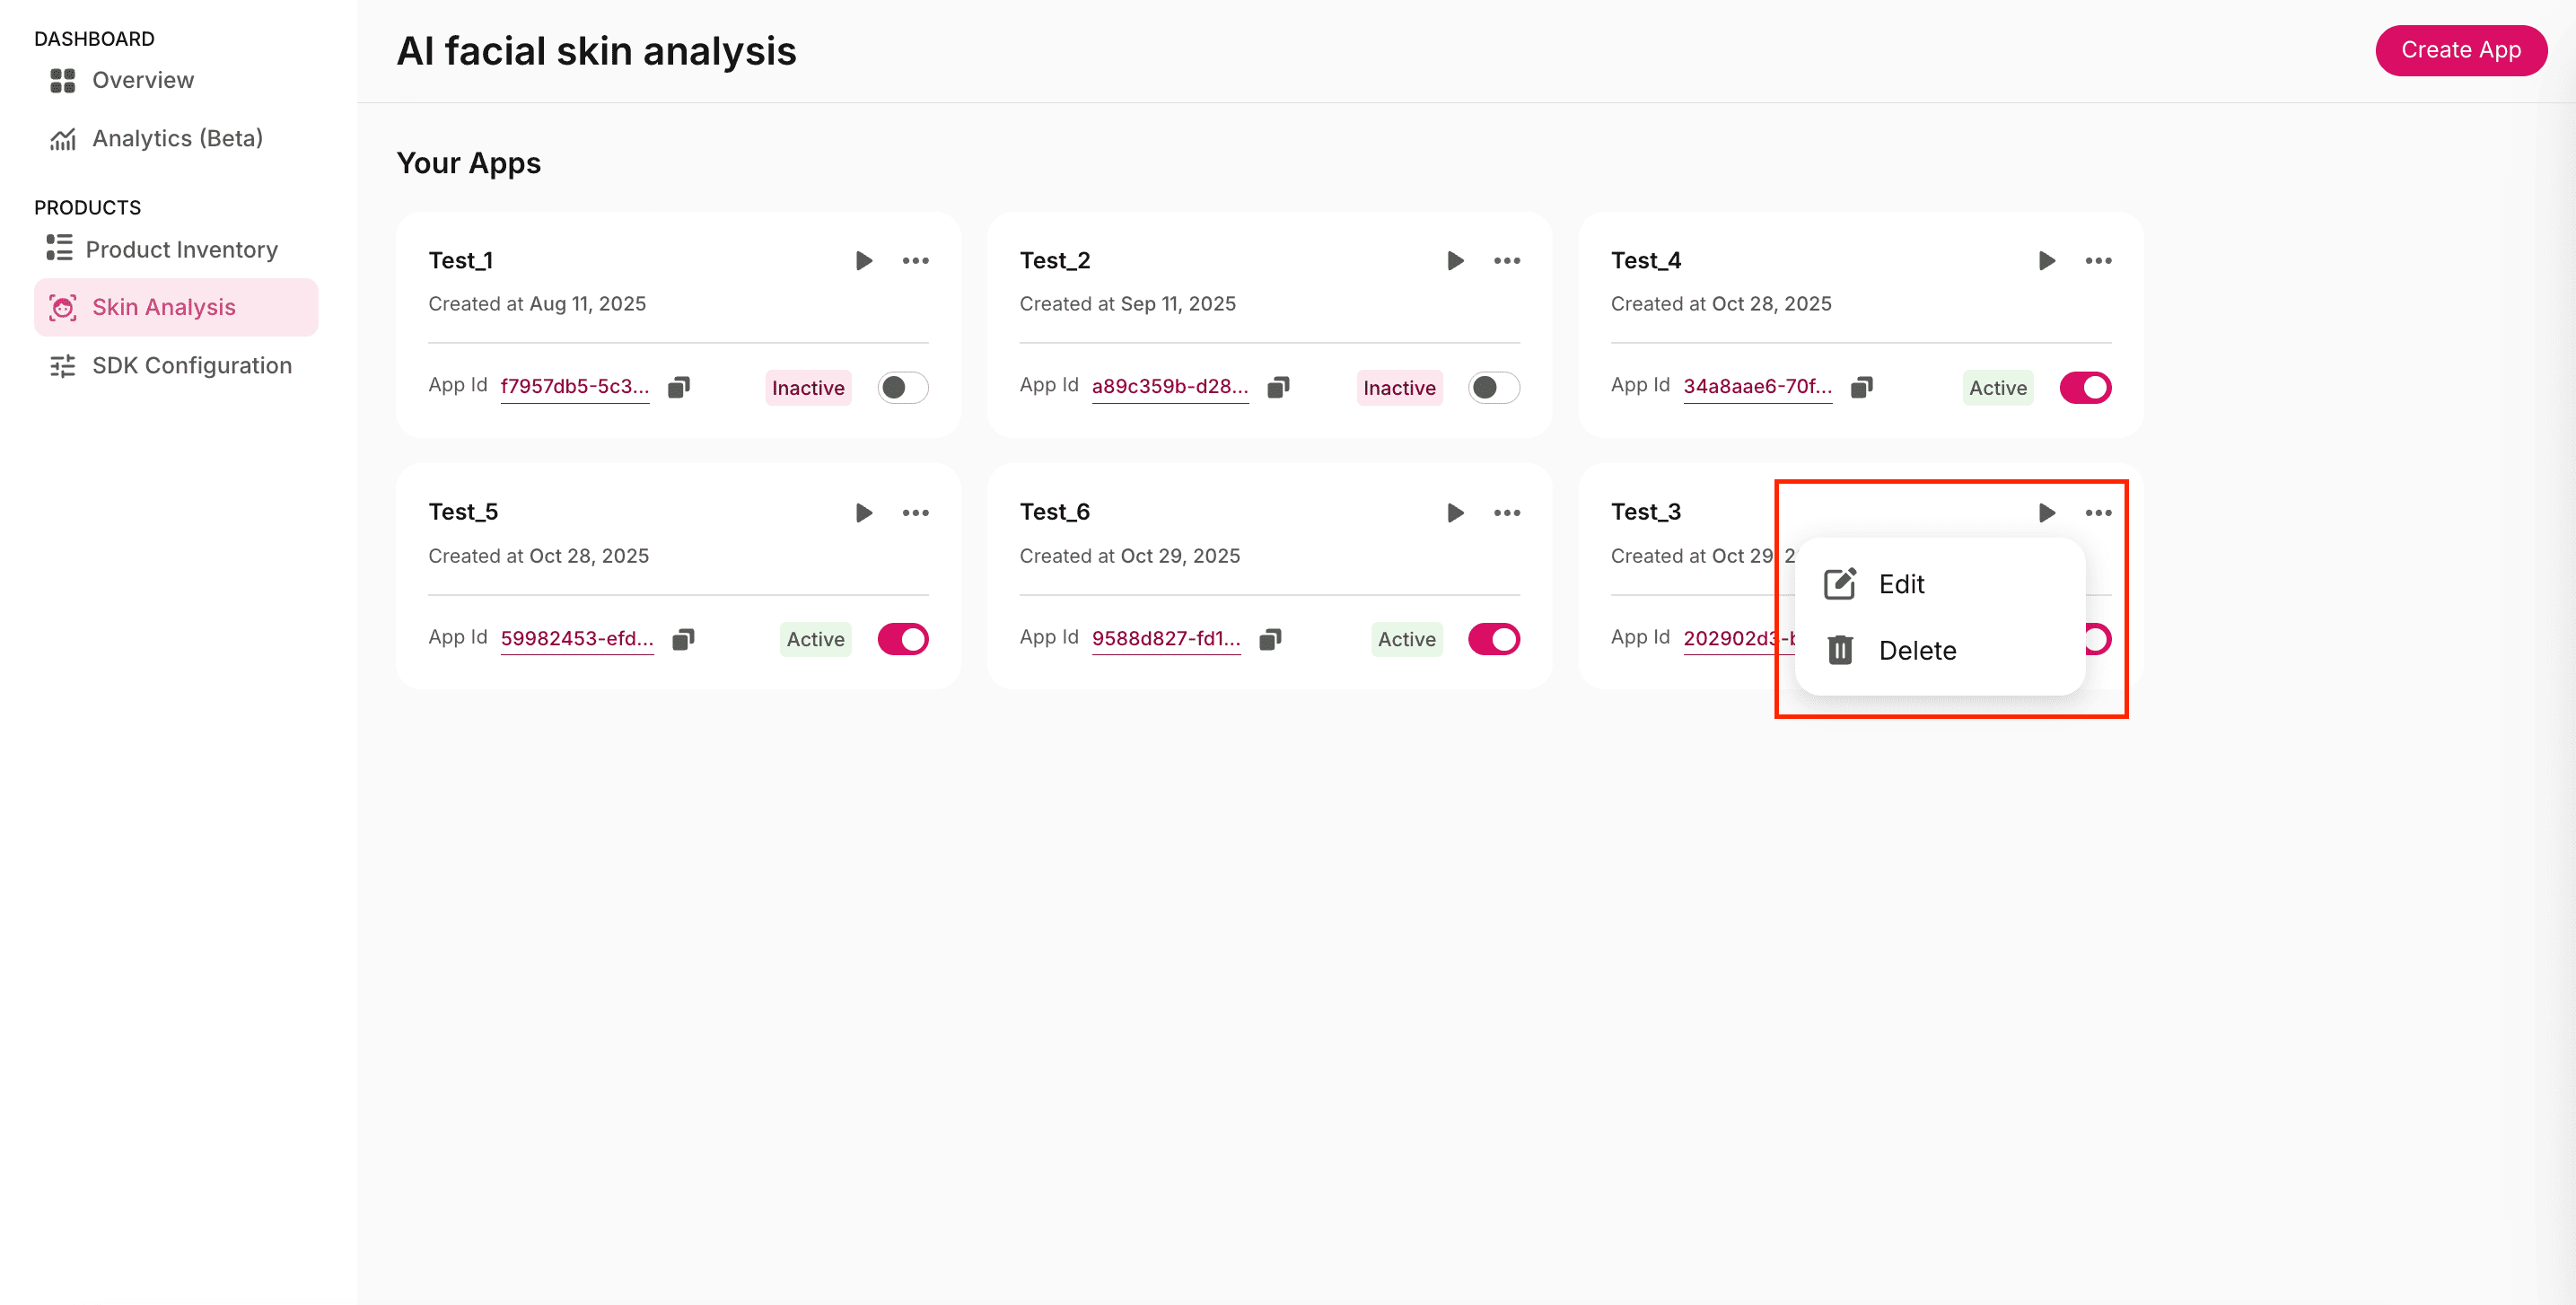Screen dimensions: 2576x1305
Task: Open Analytics (Beta) from sidebar
Action: 177,138
